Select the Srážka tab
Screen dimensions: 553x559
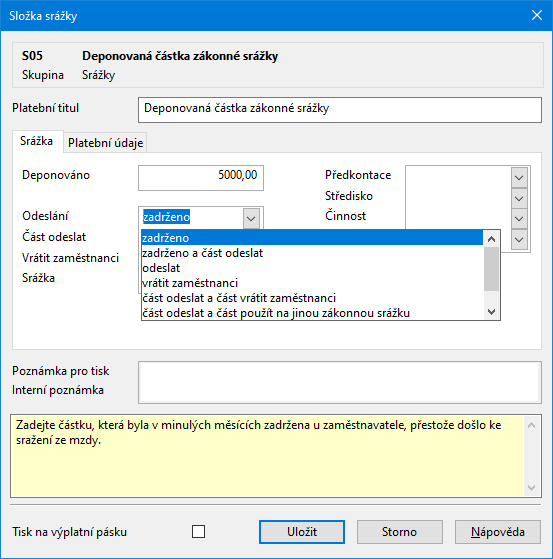pyautogui.click(x=37, y=141)
